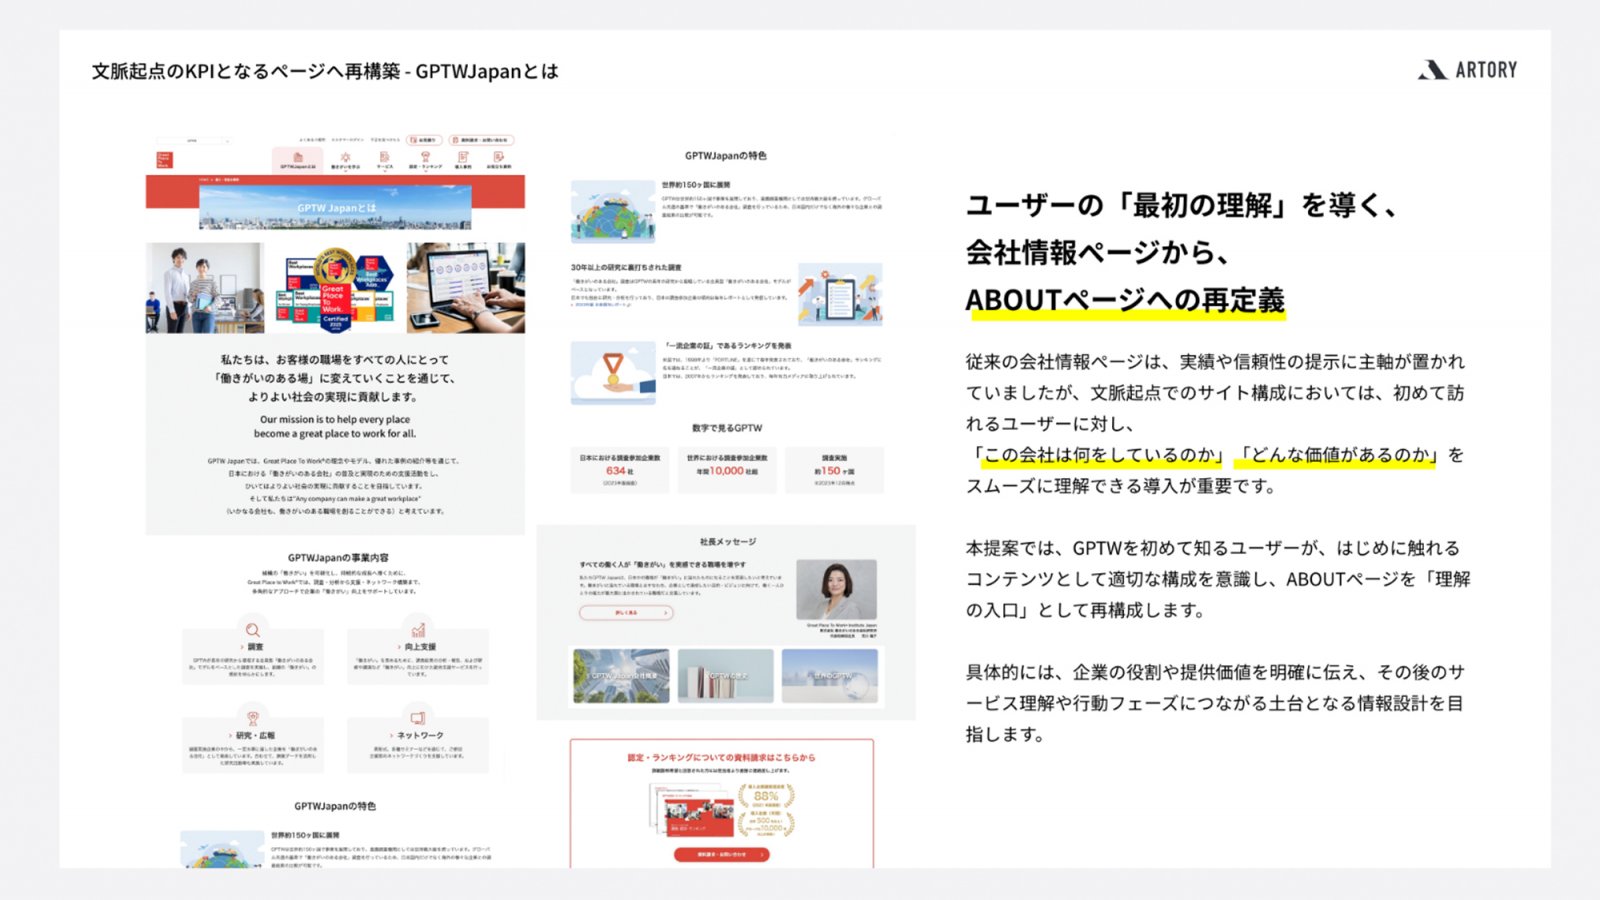Open the 研究・広報 link

point(253,735)
